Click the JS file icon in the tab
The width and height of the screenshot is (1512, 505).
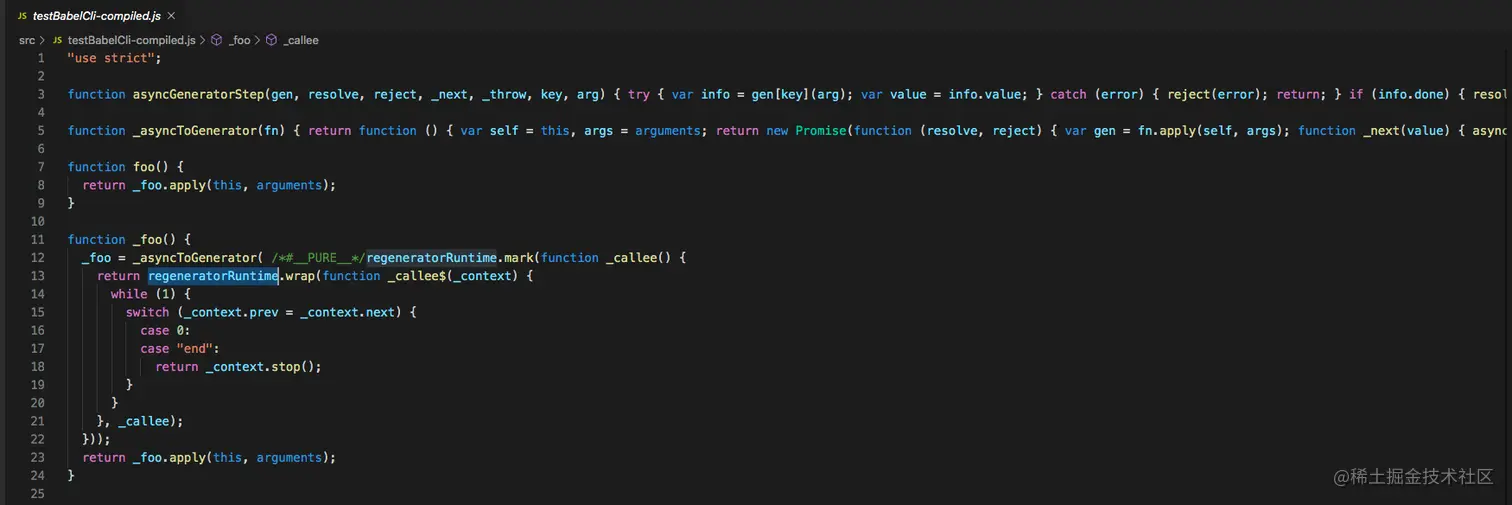tap(22, 16)
